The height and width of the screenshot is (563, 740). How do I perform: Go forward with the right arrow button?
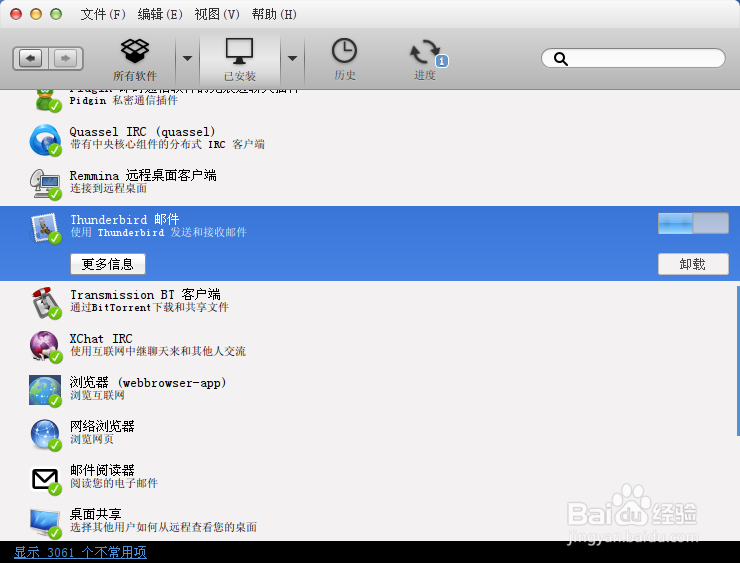[x=66, y=59]
